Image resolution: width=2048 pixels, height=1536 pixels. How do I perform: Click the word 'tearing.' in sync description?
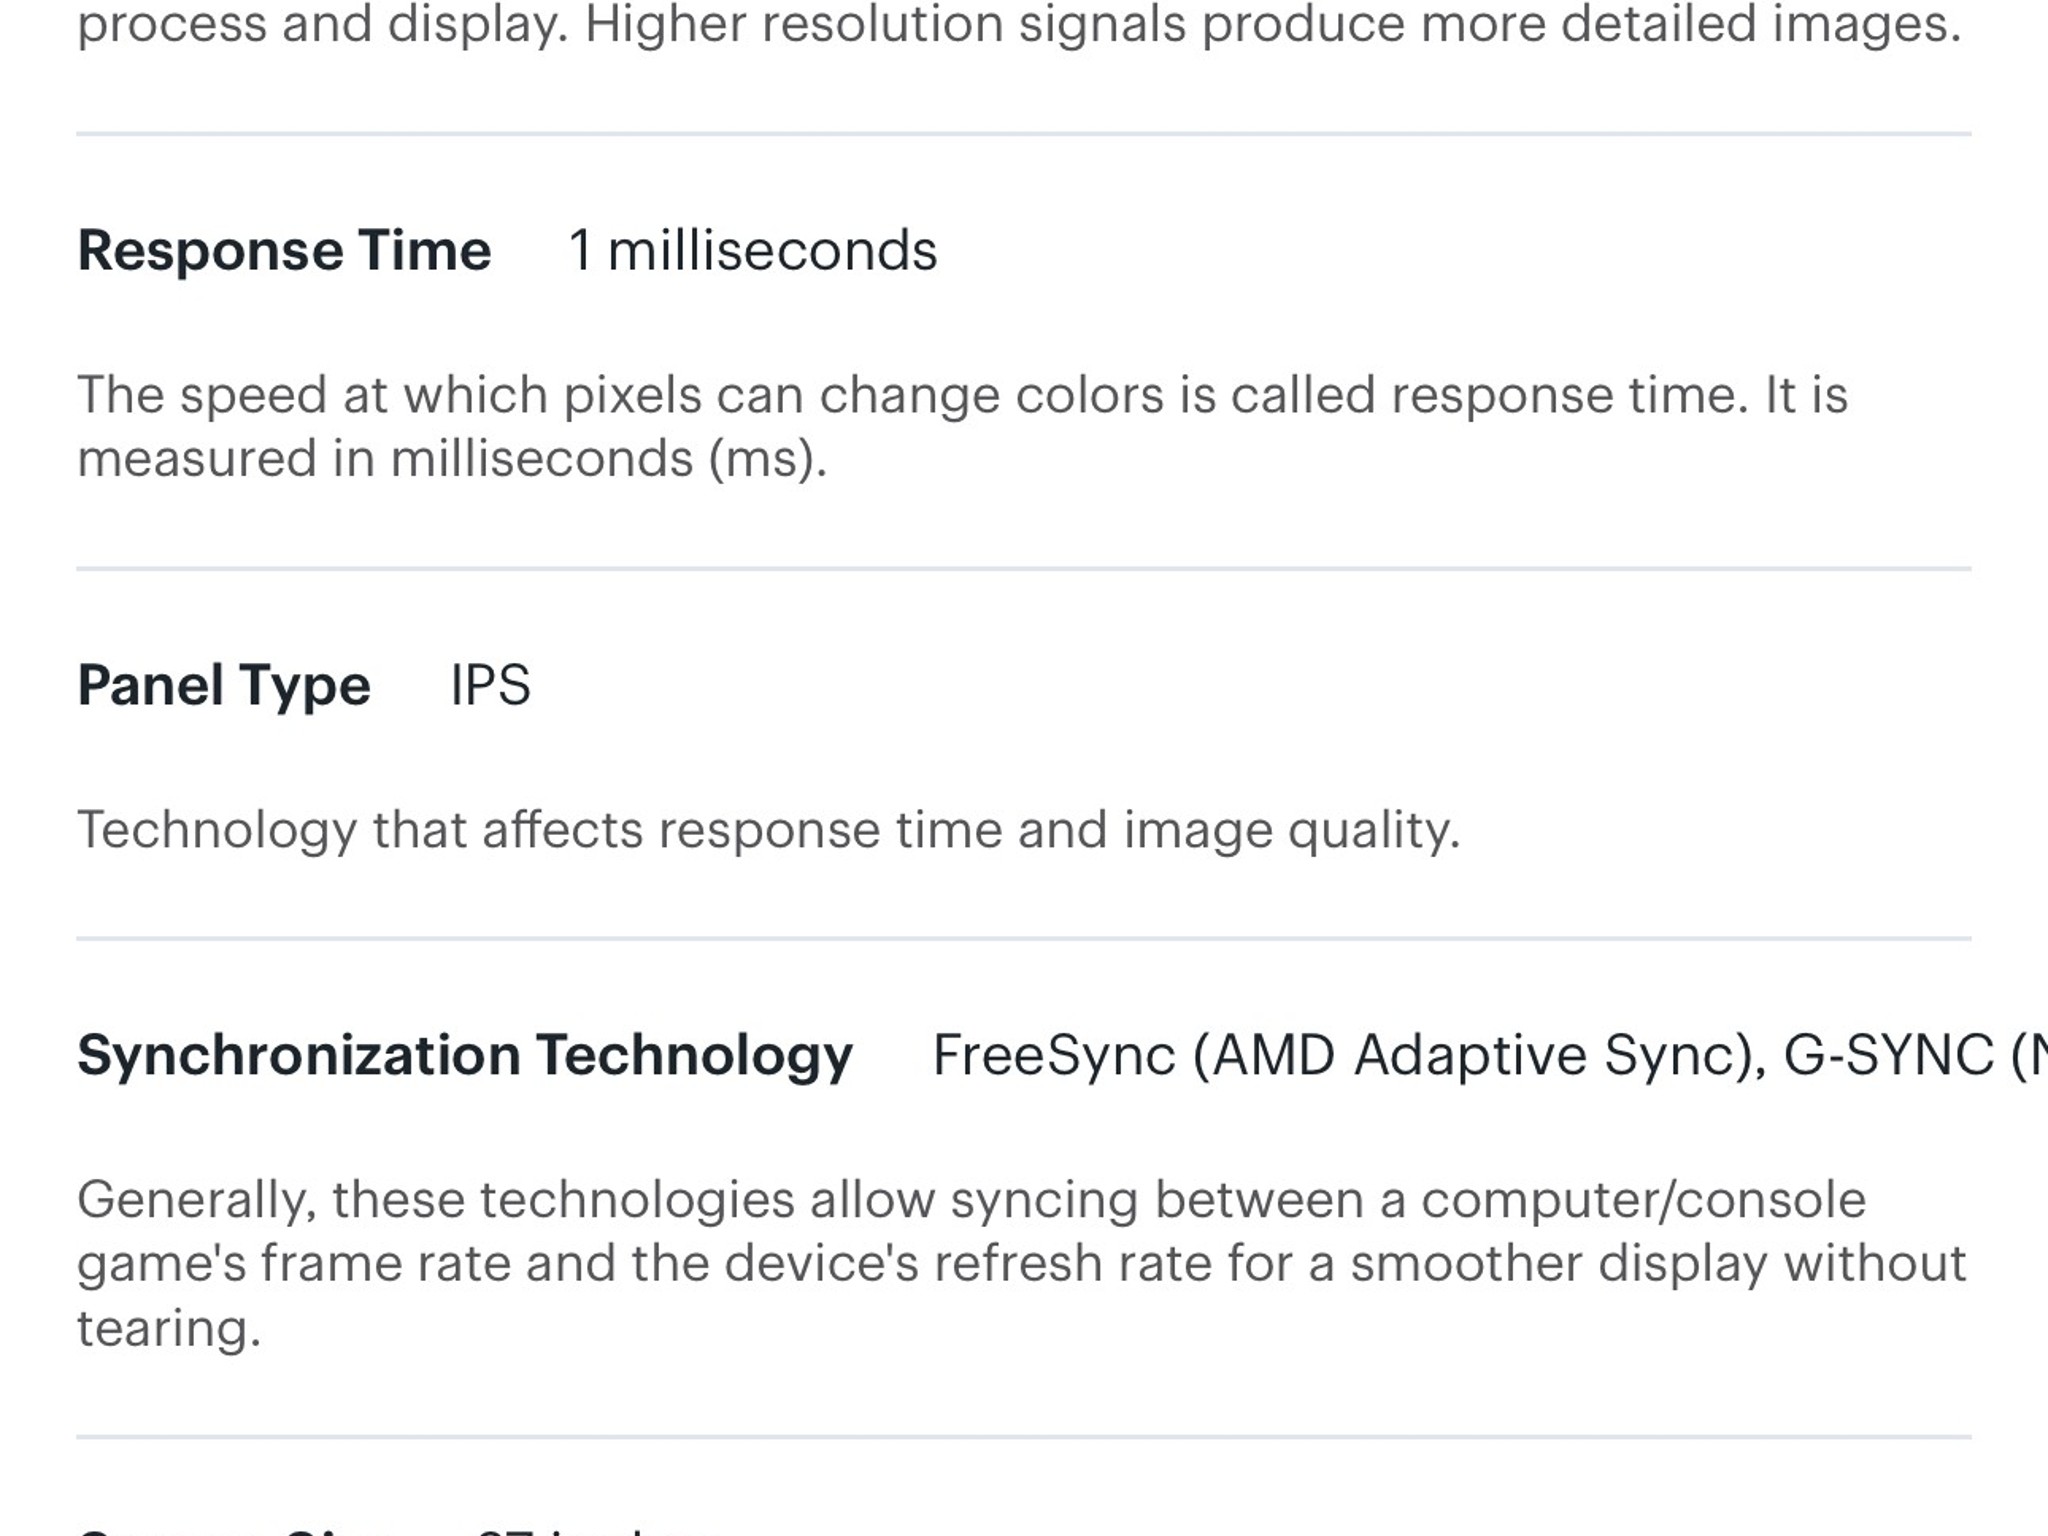point(169,1329)
